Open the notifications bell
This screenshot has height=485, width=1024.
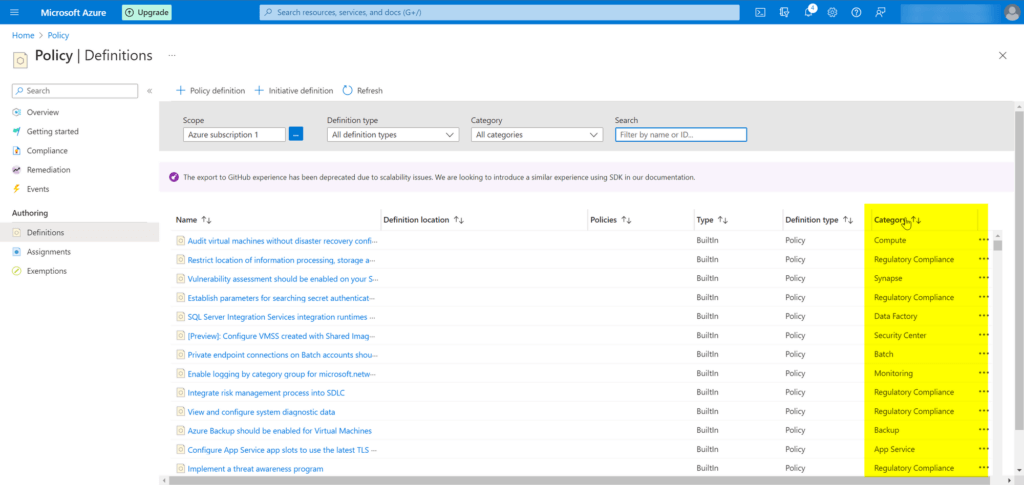point(808,12)
